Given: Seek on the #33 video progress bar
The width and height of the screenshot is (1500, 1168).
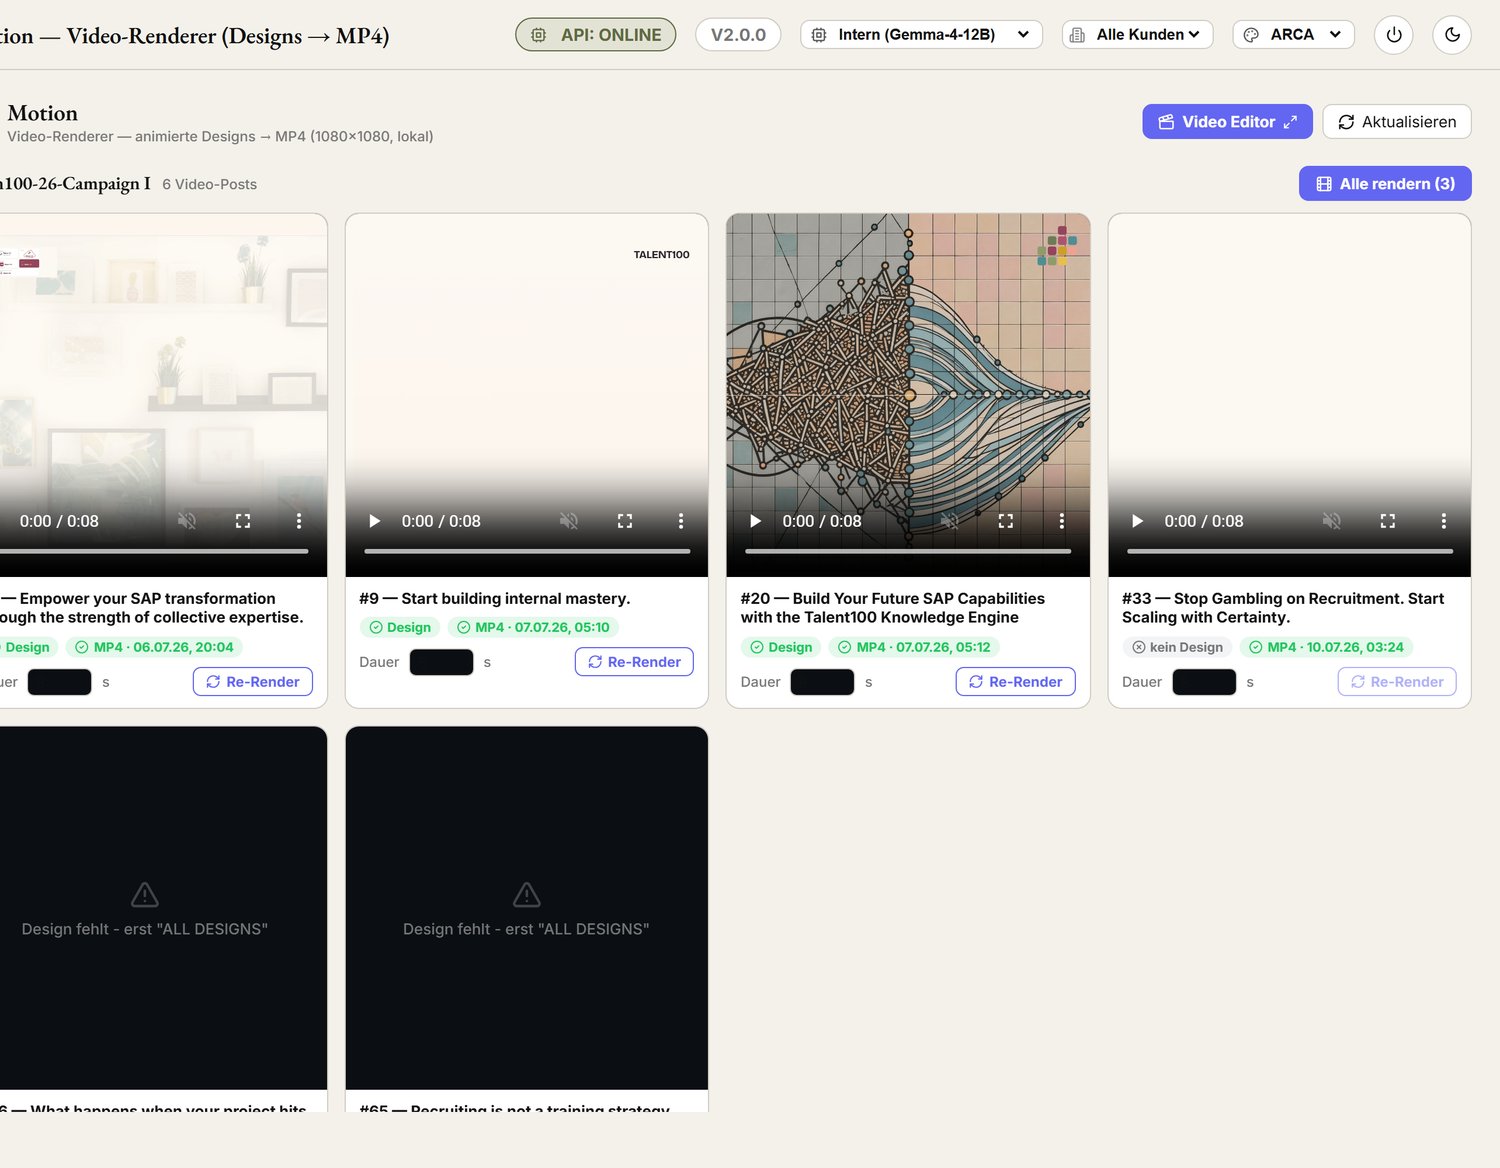Looking at the screenshot, I should (1290, 551).
